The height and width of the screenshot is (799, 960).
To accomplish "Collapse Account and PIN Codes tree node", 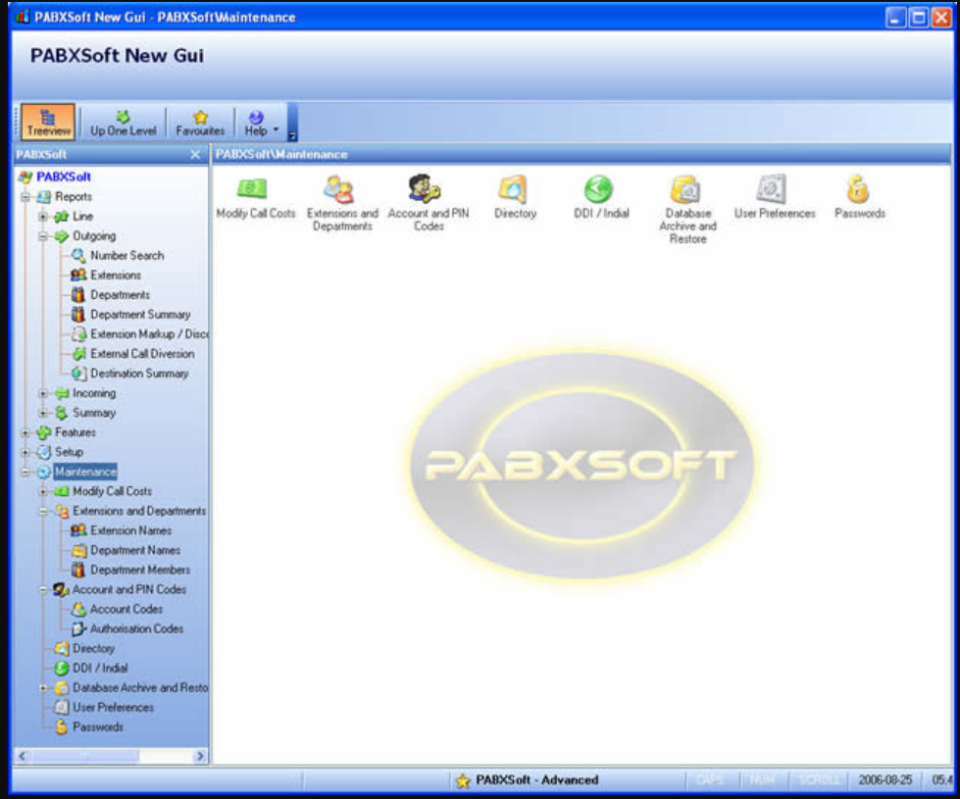I will point(43,589).
